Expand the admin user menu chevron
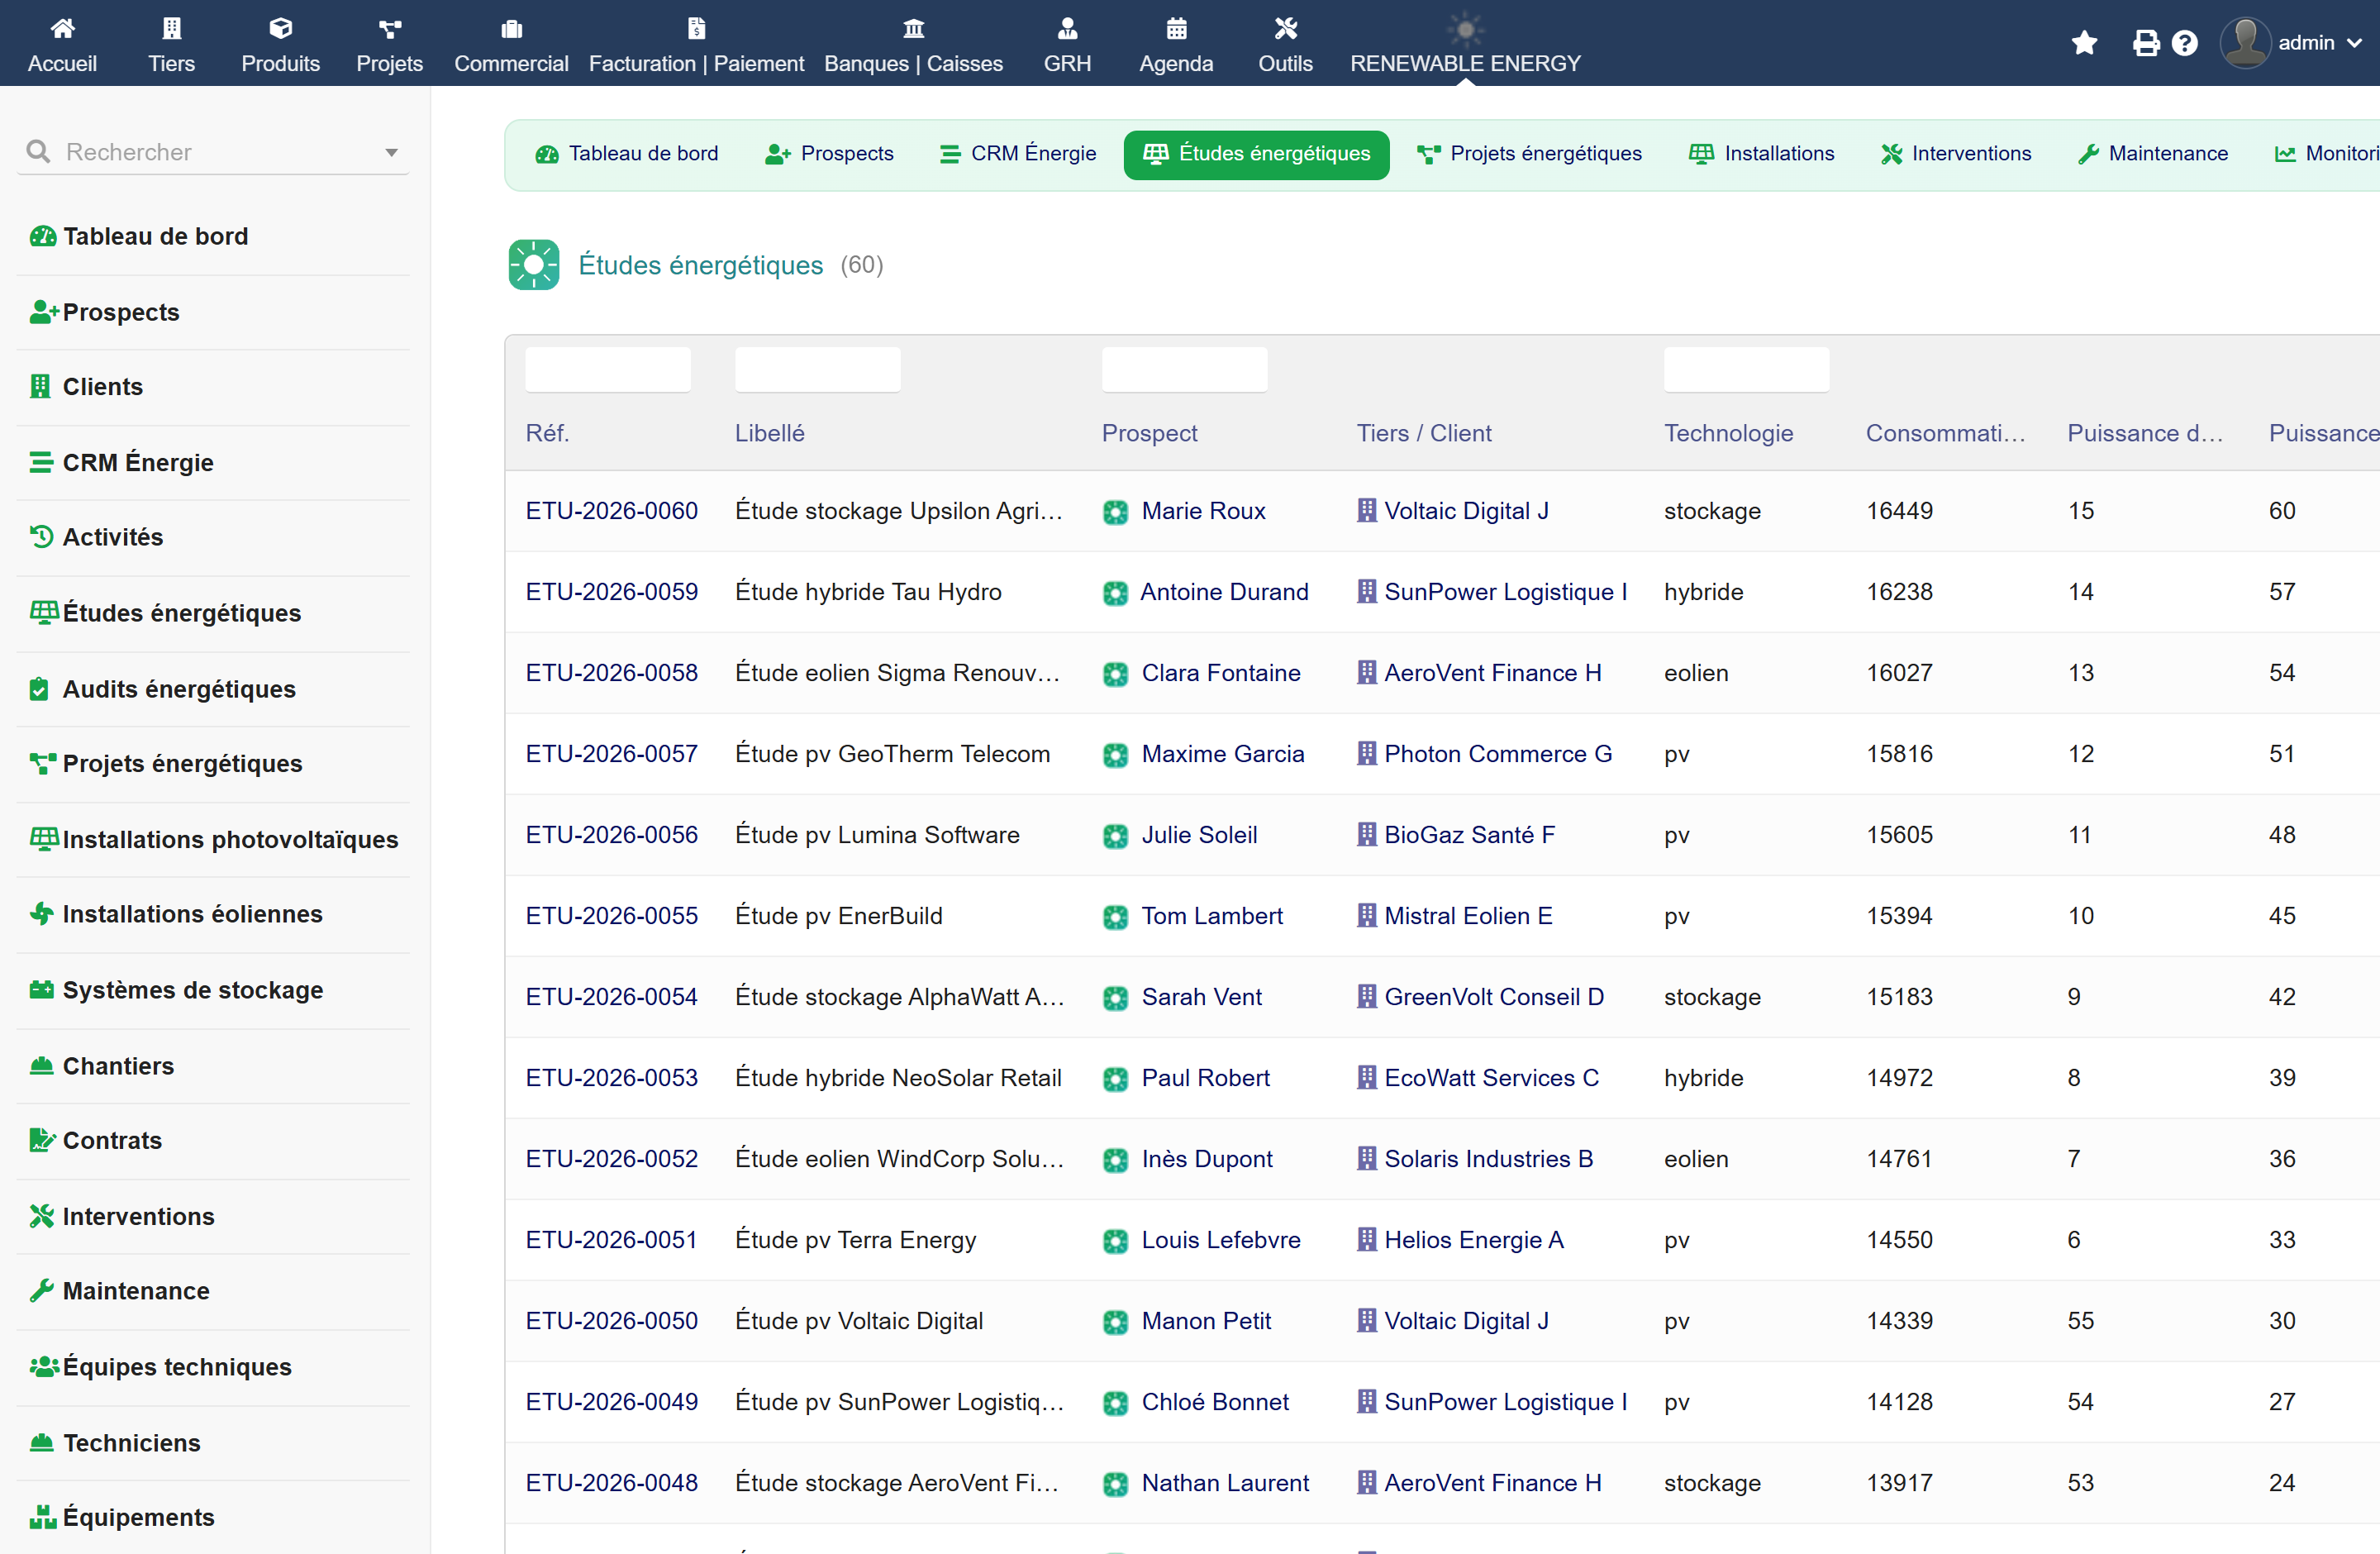 [2355, 43]
